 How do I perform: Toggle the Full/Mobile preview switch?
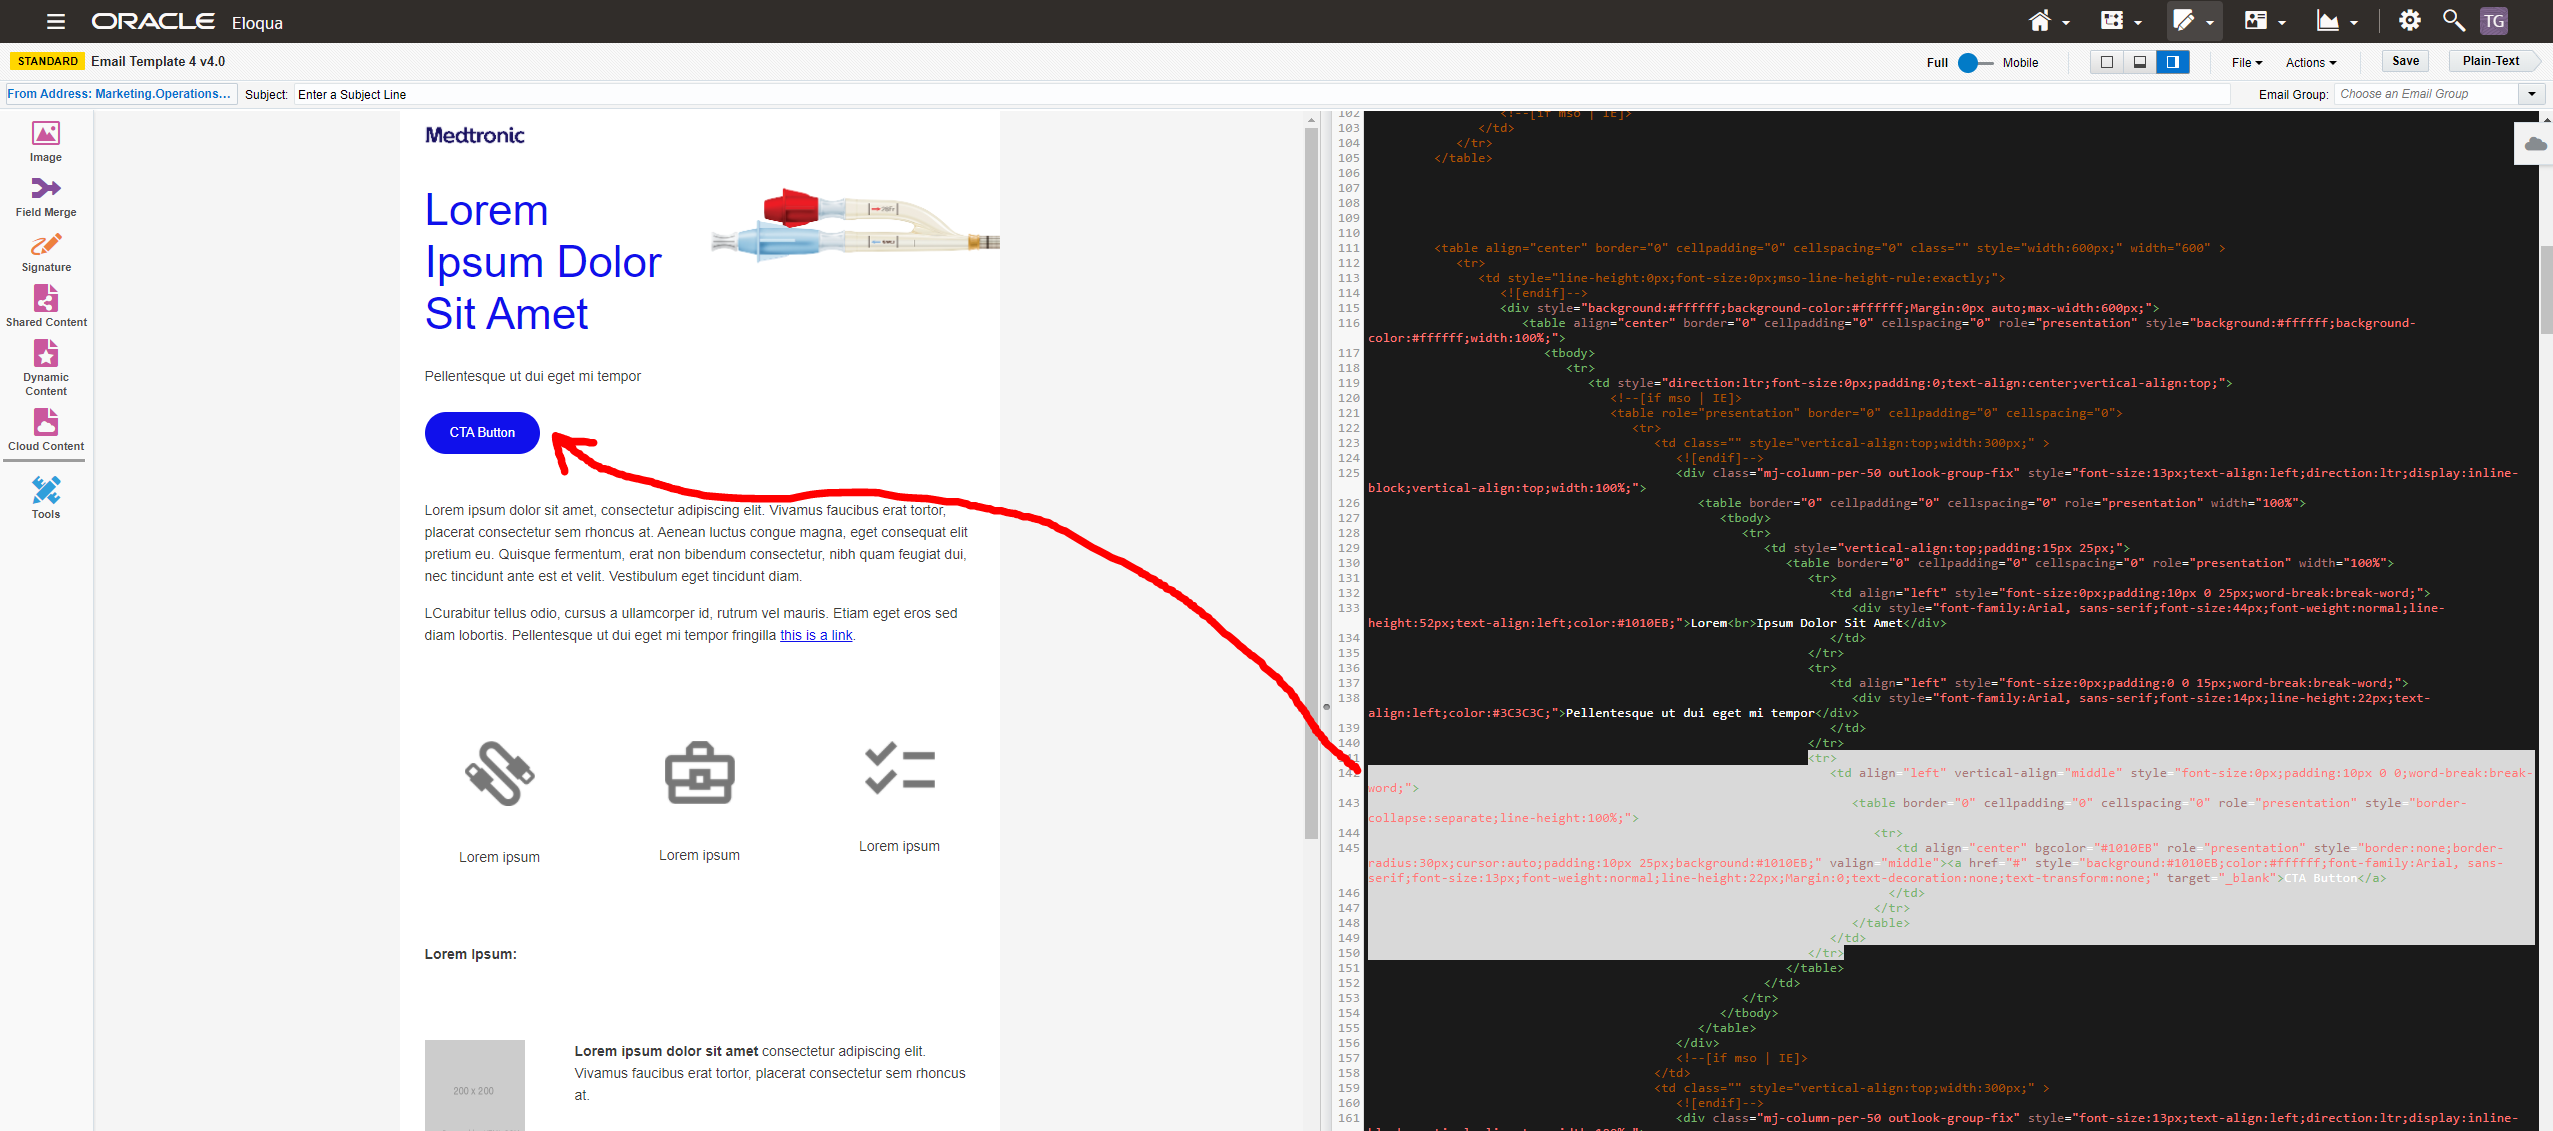point(1975,62)
